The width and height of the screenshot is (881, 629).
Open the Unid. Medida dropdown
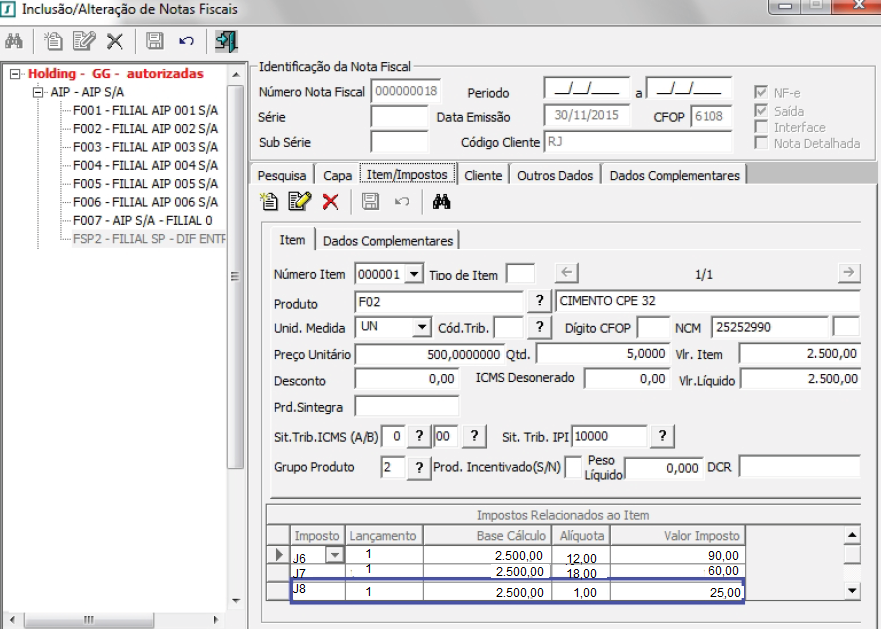[421, 327]
